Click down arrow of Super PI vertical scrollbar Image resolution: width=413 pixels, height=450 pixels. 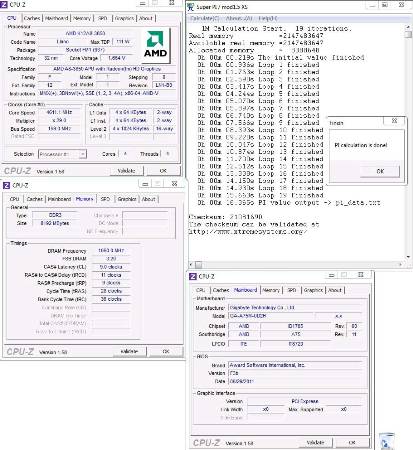(x=408, y=257)
